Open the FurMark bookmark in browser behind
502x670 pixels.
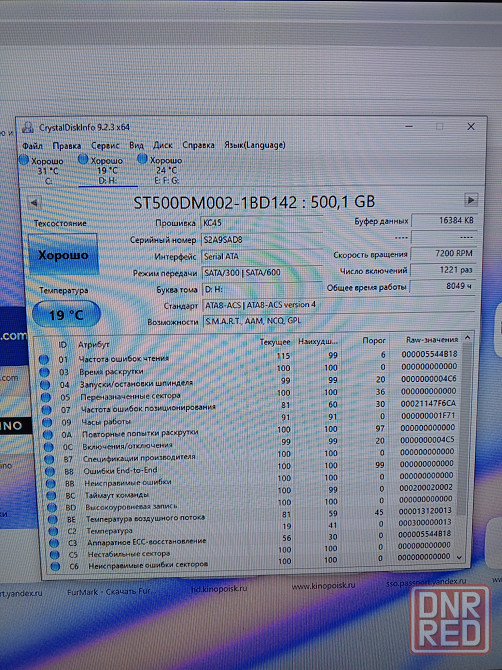112,592
